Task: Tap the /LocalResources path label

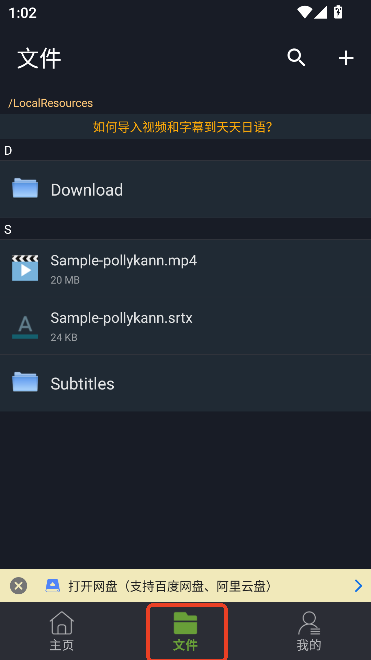Action: [x=51, y=103]
